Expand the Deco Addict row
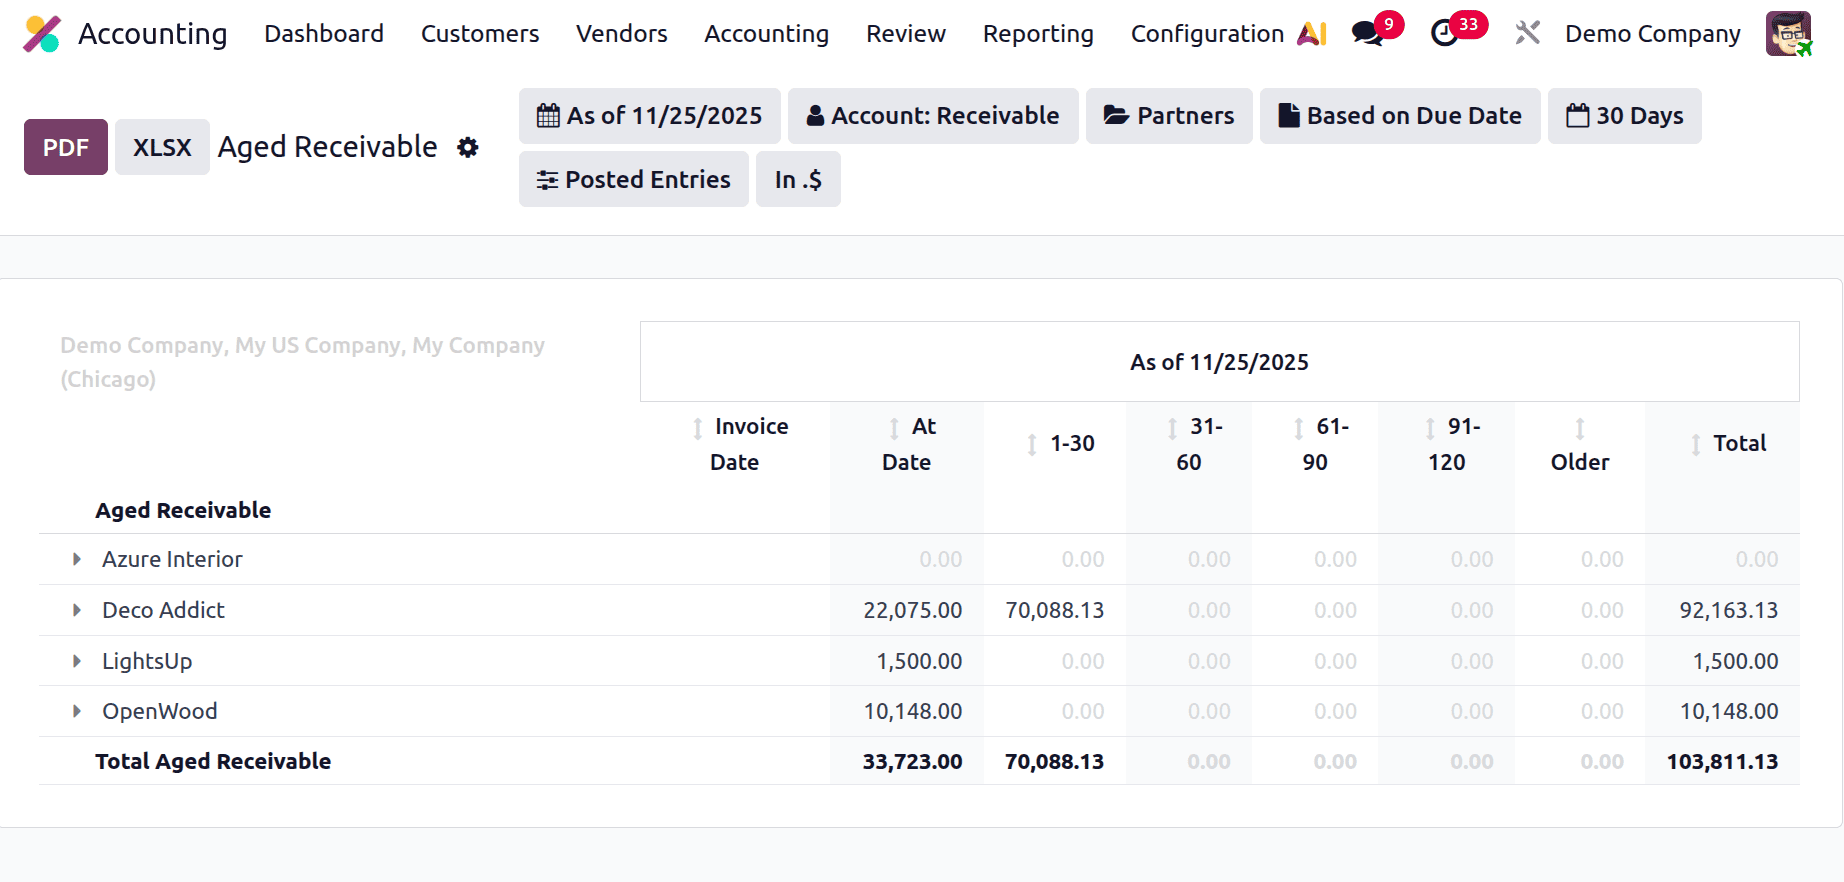 (77, 610)
